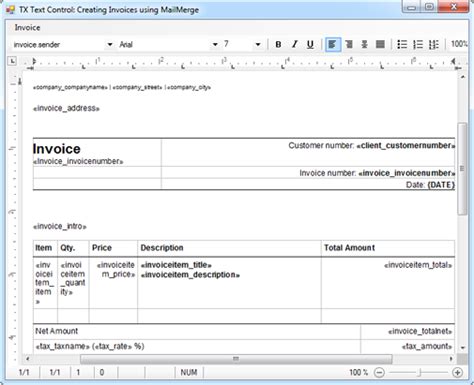This screenshot has width=474, height=385.
Task: Open the invoice sender style dropdown
Action: (x=110, y=44)
